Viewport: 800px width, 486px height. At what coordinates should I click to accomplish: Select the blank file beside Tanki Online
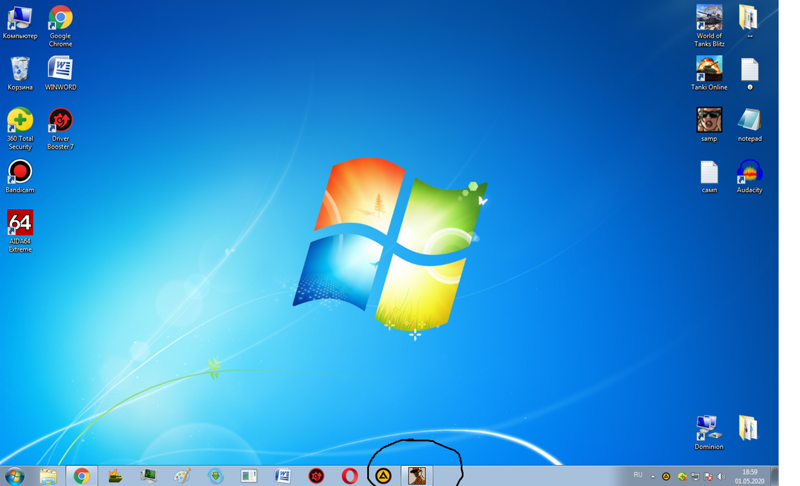click(x=749, y=73)
